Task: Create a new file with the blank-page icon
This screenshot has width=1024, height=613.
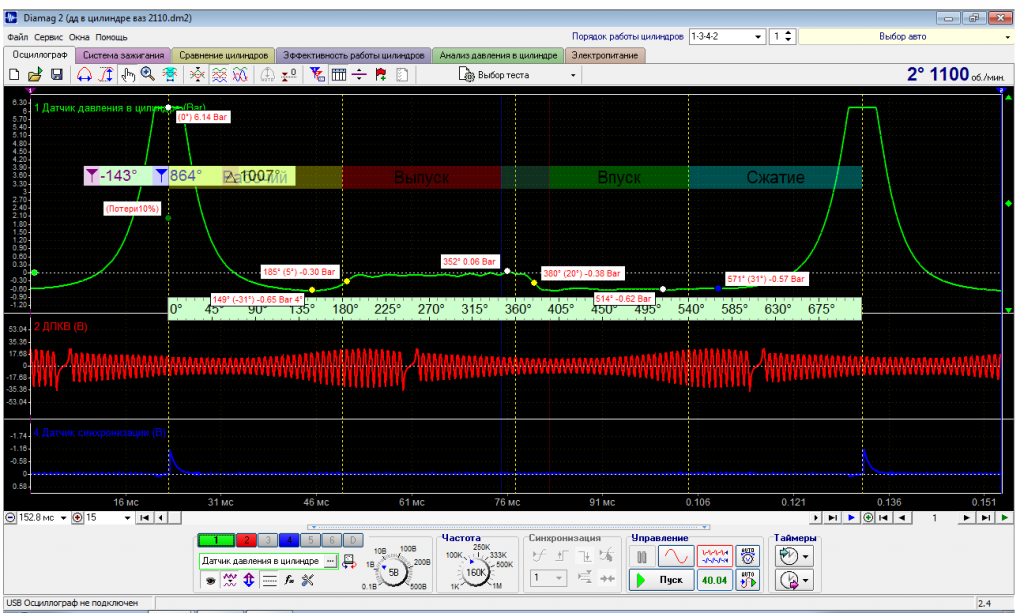Action: click(14, 75)
